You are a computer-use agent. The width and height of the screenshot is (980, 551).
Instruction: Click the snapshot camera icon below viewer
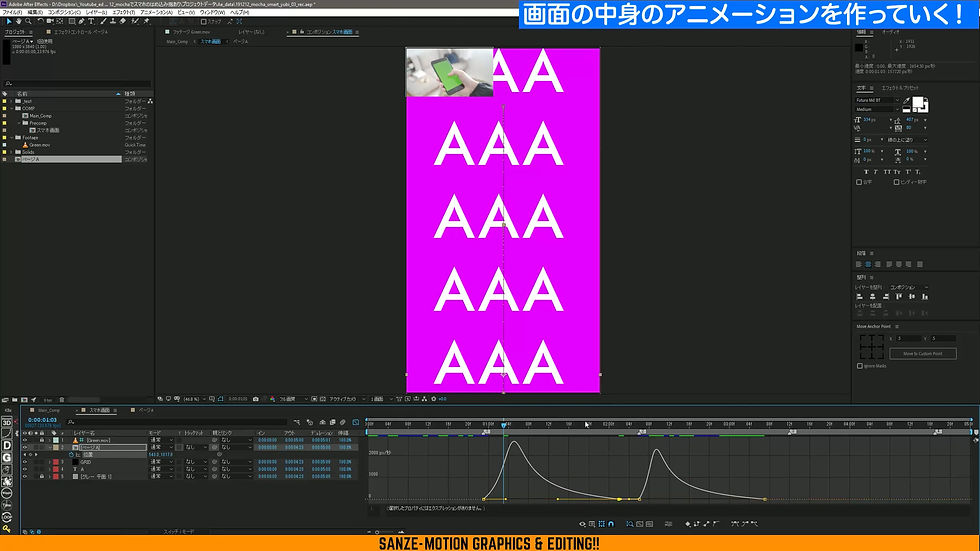256,399
